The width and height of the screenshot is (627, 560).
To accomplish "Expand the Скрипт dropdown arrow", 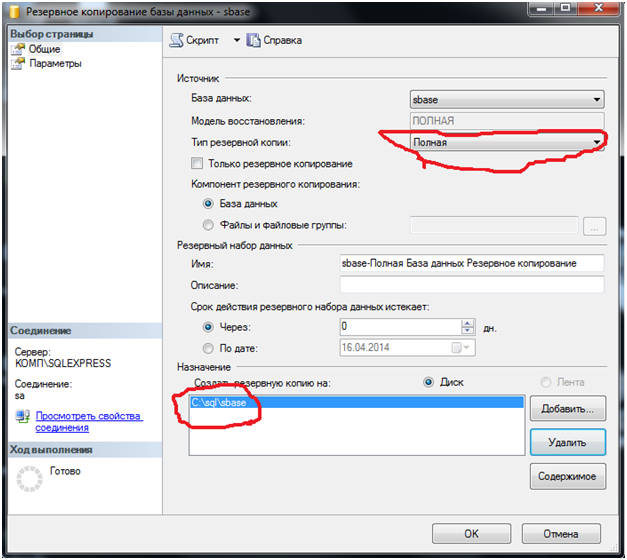I will 237,40.
